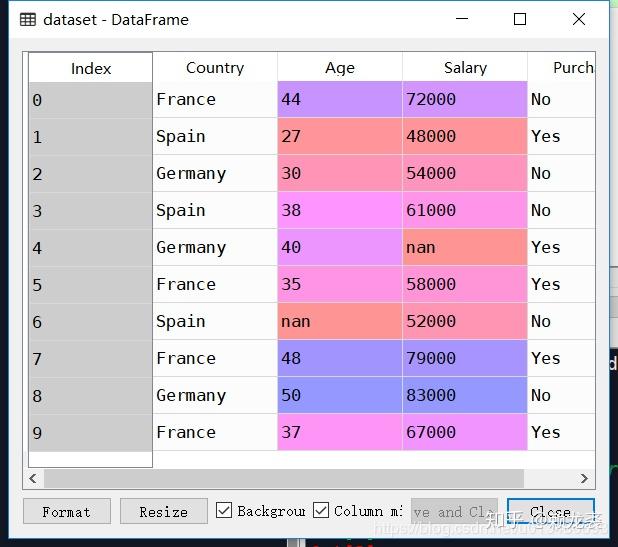Select row index 3

coord(90,210)
